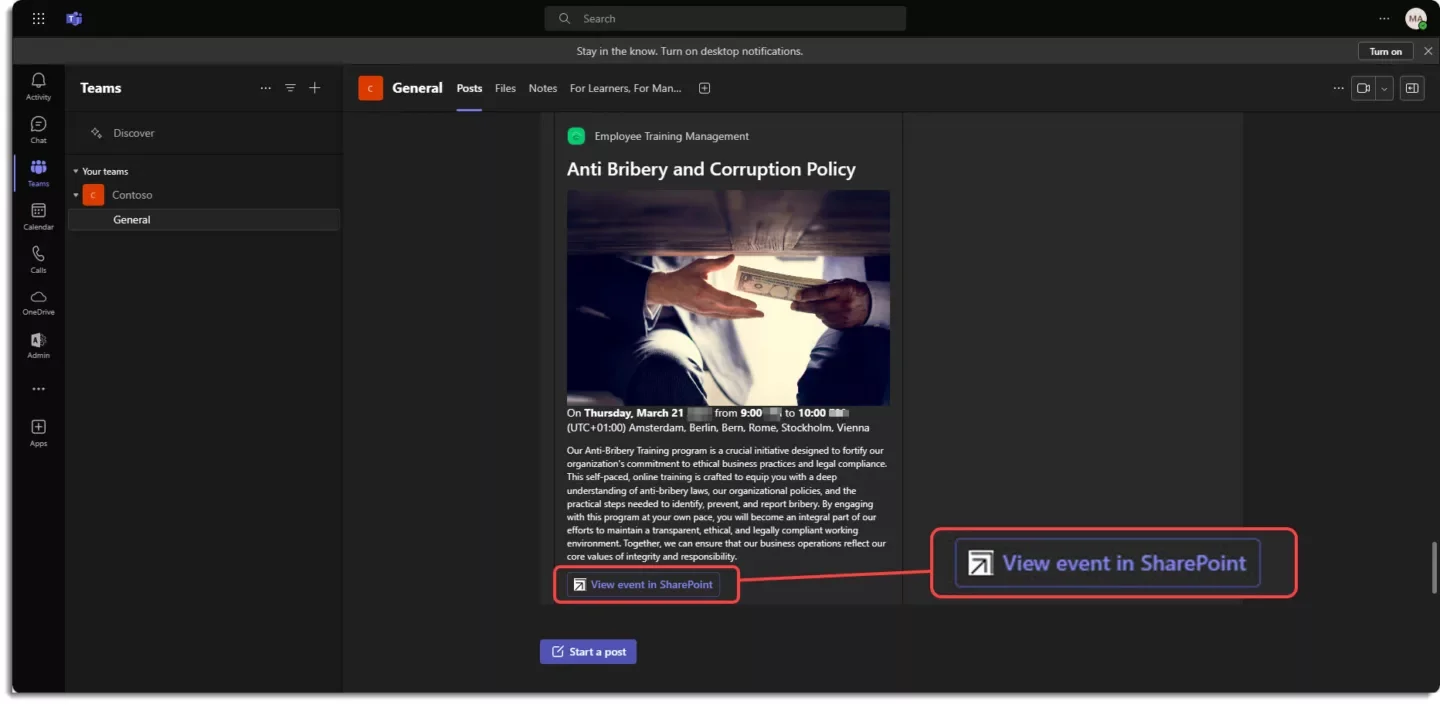Open settings and more ellipsis in the title bar
This screenshot has height=705, width=1440.
tap(1384, 18)
